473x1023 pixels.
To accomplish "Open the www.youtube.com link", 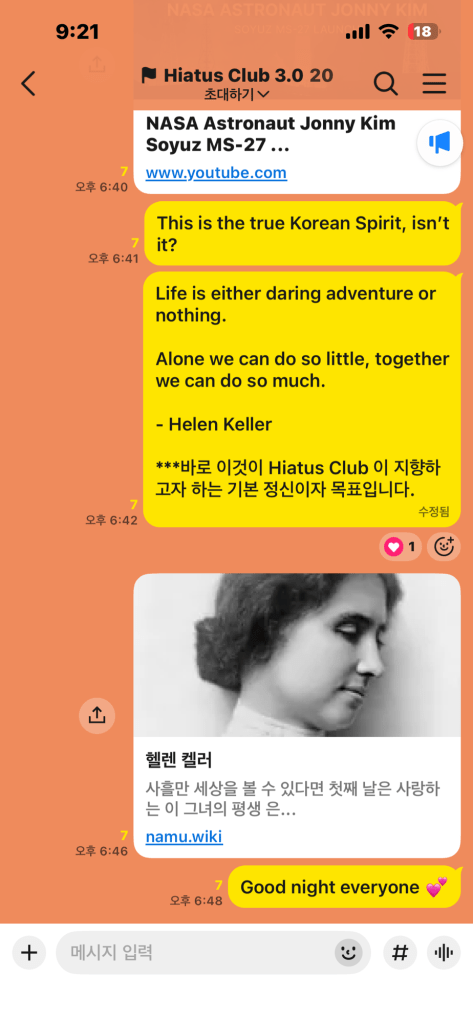I will tap(216, 173).
